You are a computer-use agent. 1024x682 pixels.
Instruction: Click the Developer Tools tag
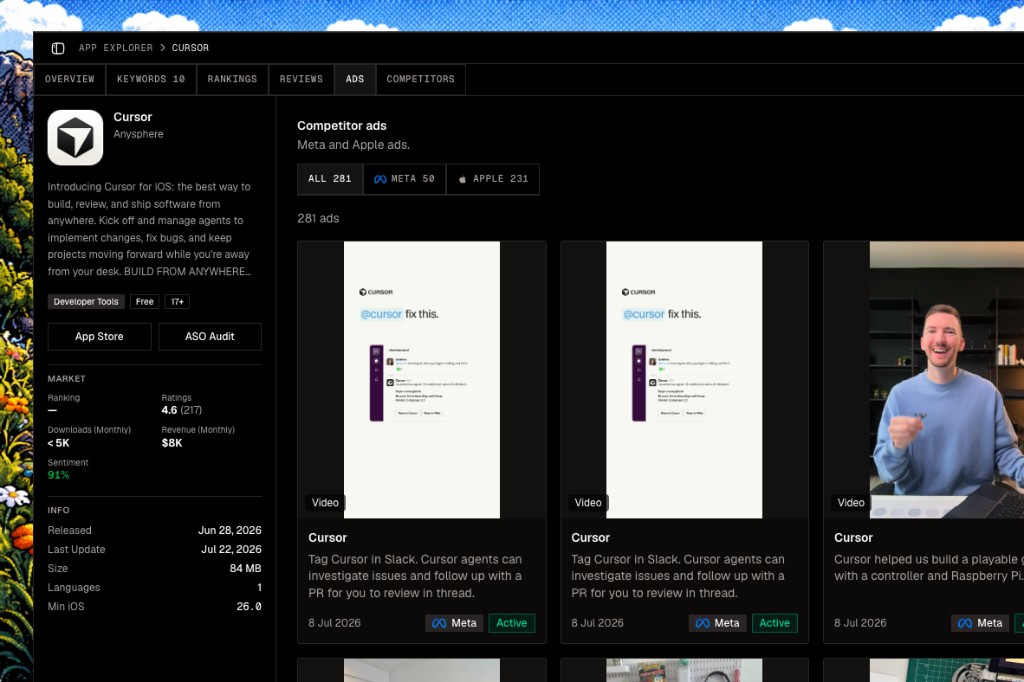click(x=86, y=302)
